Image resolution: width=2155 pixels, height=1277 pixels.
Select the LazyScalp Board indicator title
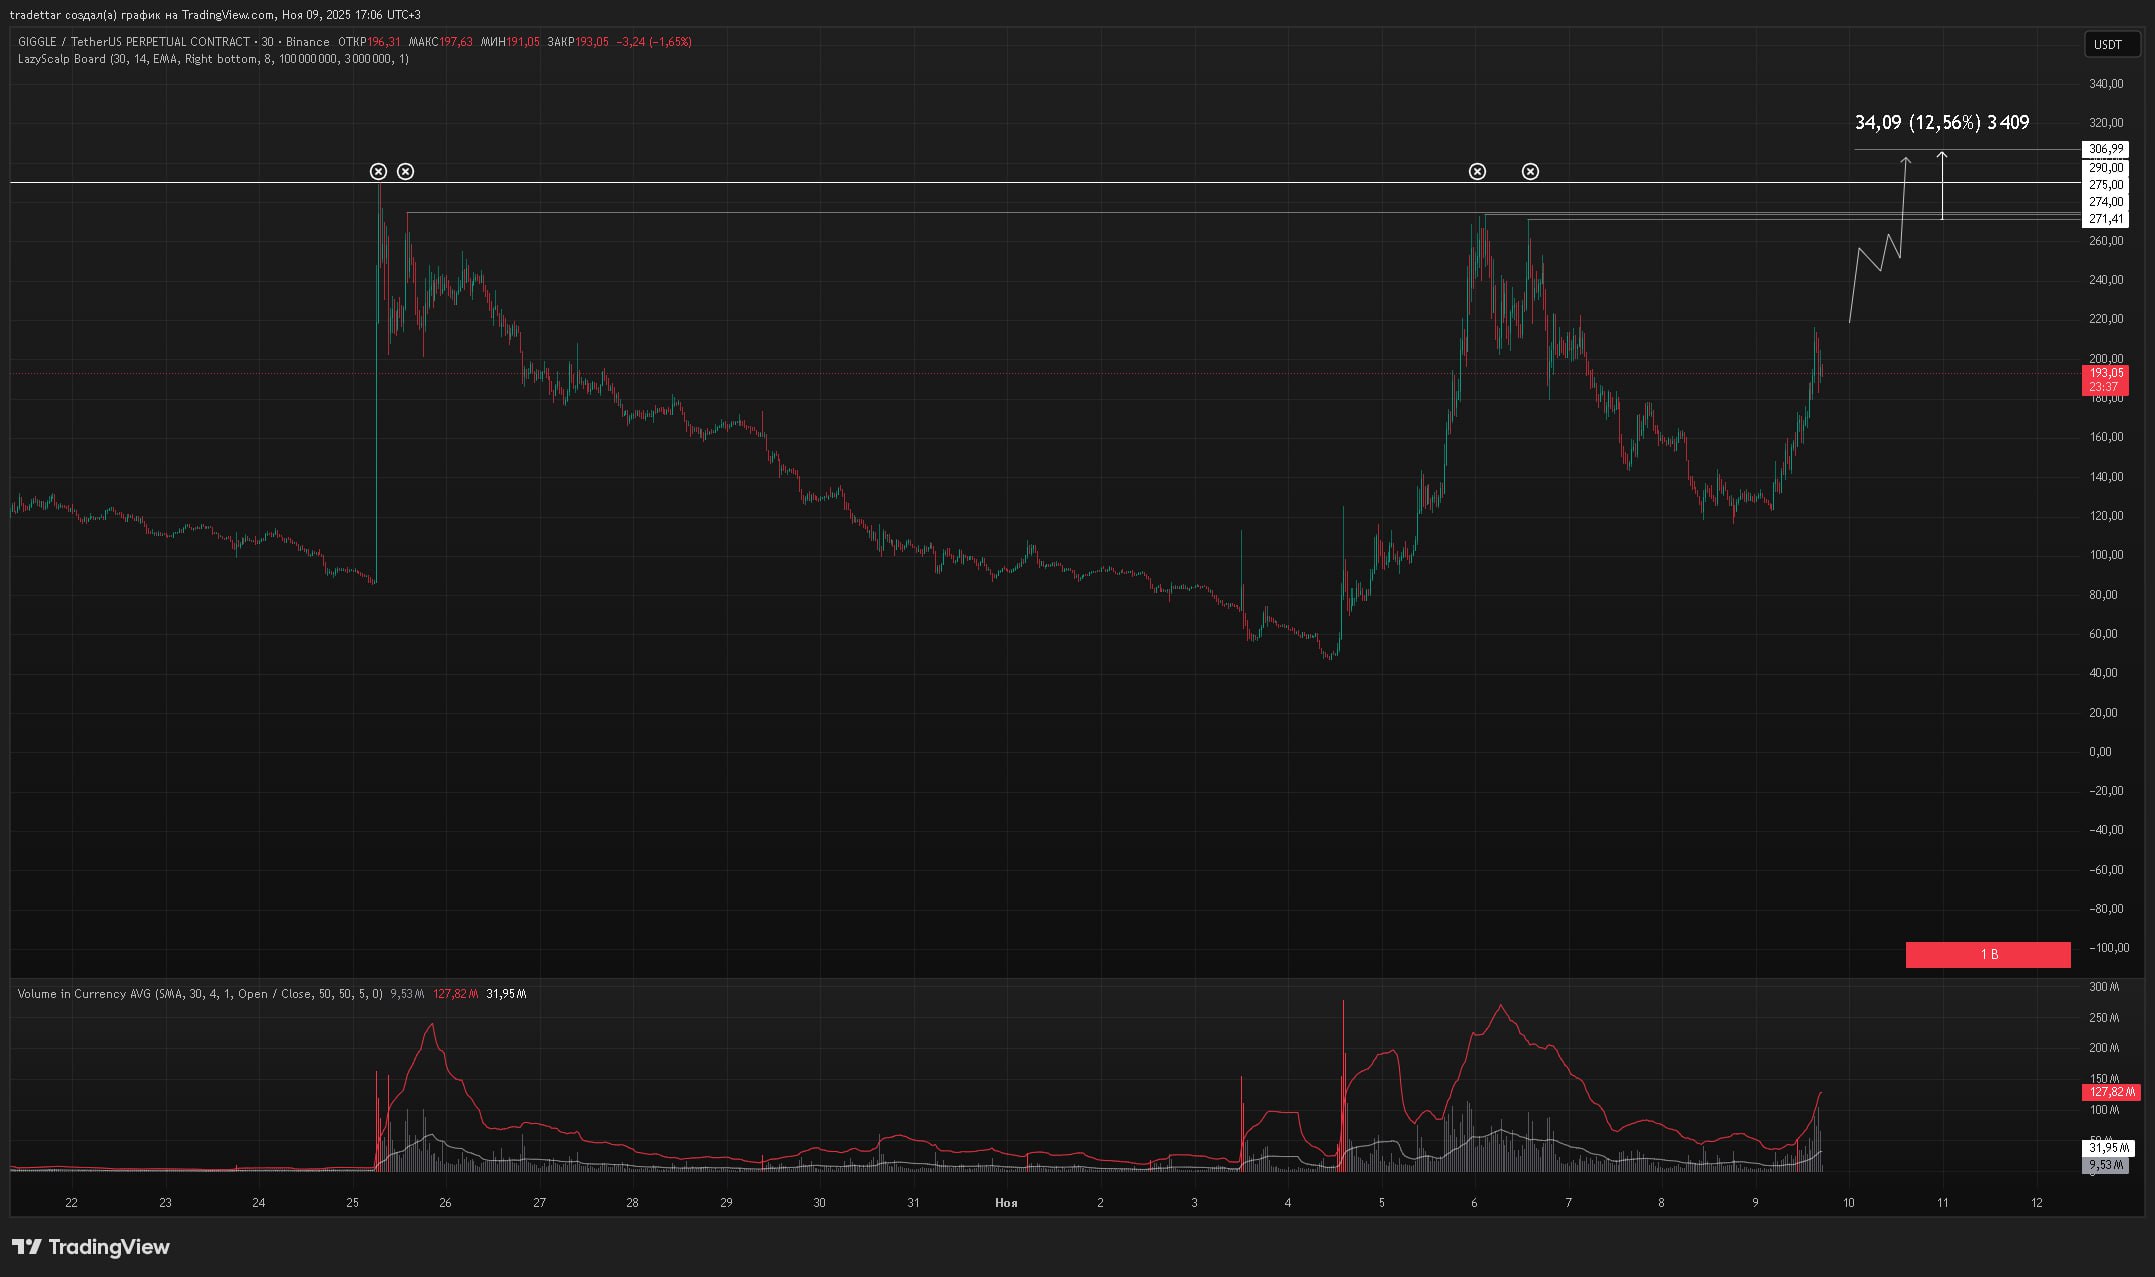coord(62,59)
